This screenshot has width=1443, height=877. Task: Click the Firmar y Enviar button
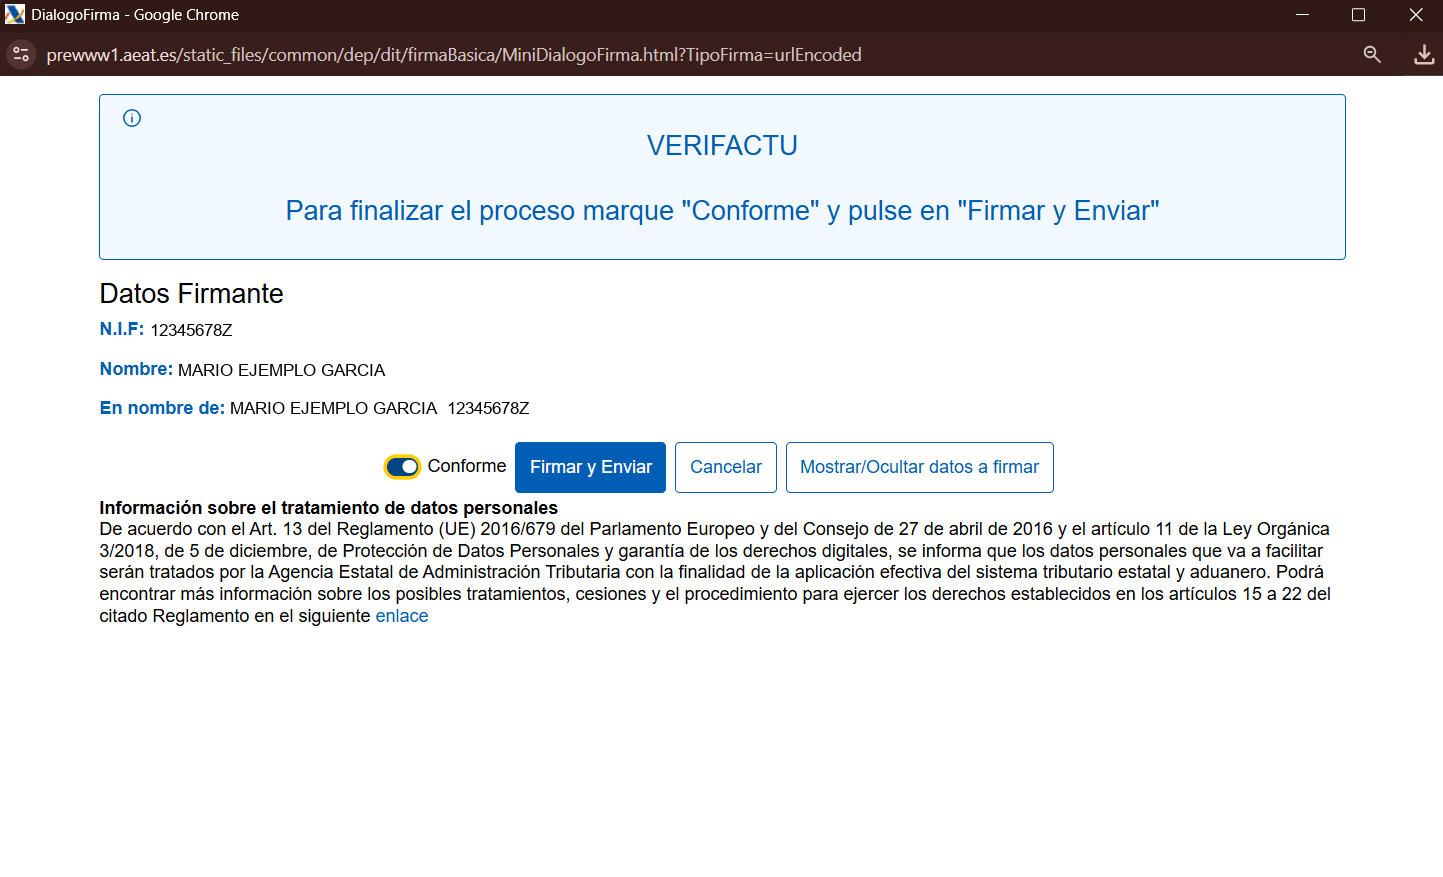[x=590, y=467]
